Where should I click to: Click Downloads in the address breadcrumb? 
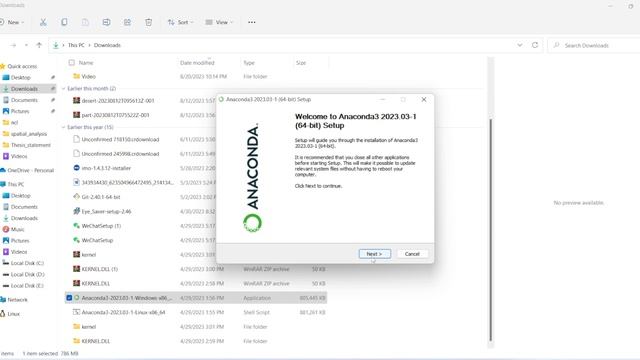tap(107, 45)
